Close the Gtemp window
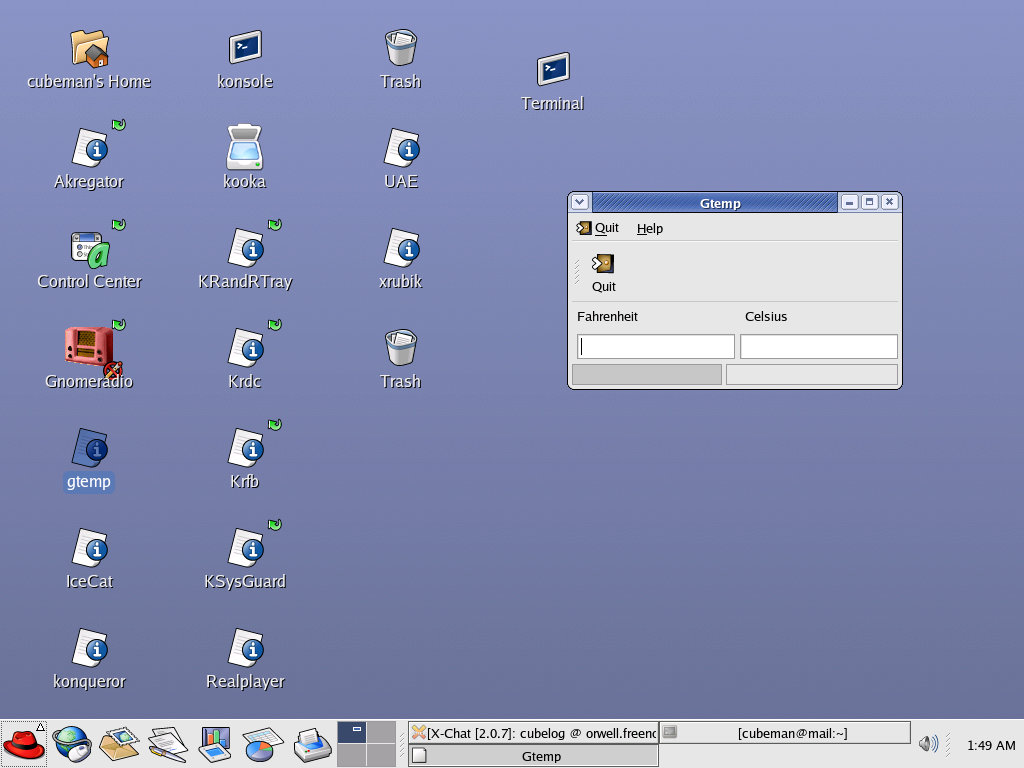This screenshot has height=768, width=1024. [x=889, y=202]
